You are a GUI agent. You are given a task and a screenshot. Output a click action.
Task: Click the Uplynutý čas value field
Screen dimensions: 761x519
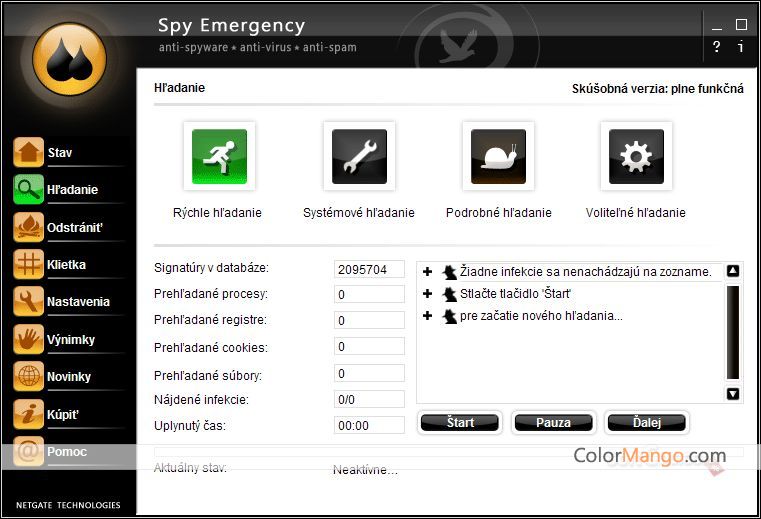(369, 425)
